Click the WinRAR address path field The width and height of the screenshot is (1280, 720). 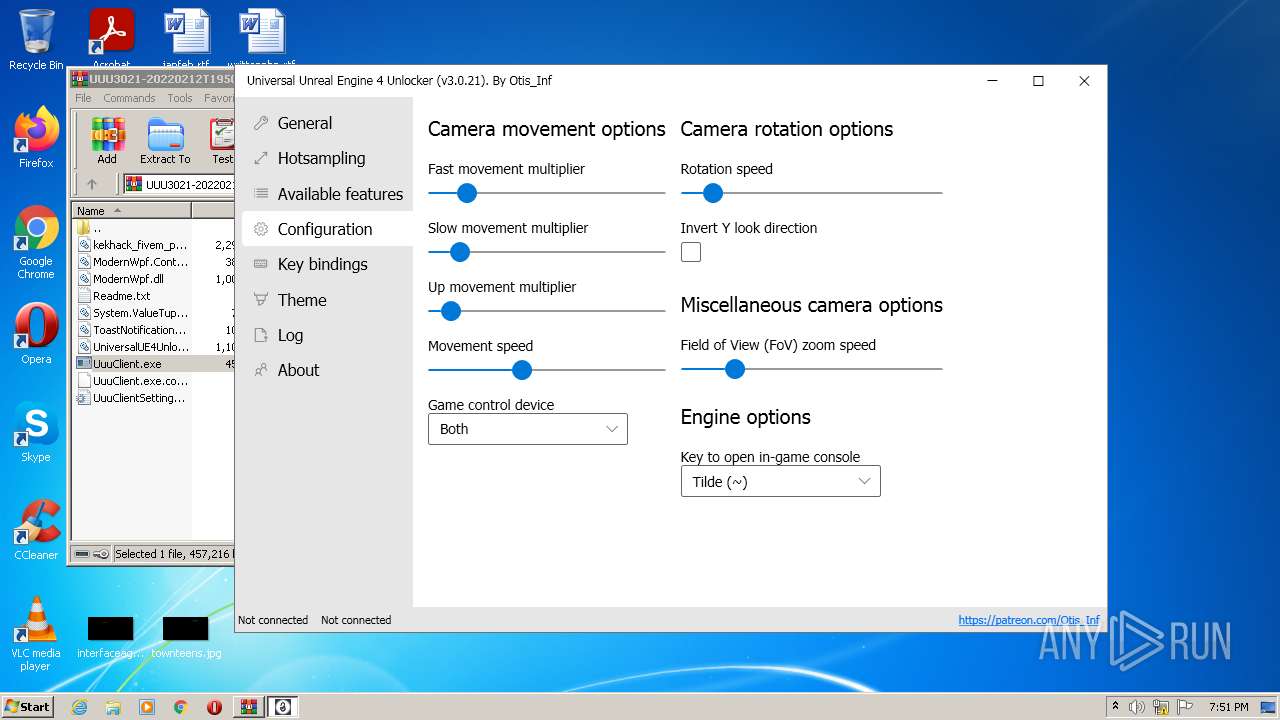(x=179, y=184)
